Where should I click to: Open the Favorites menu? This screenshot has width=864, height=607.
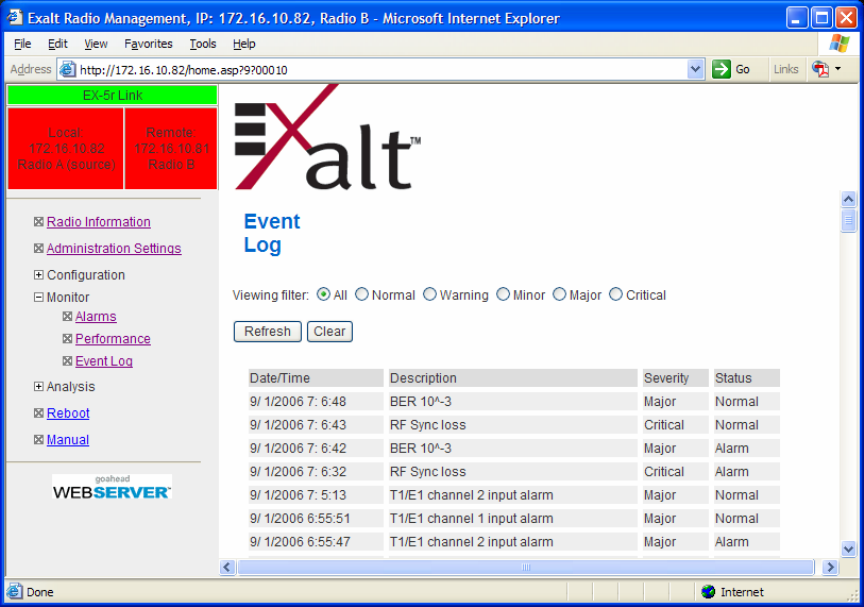[148, 44]
